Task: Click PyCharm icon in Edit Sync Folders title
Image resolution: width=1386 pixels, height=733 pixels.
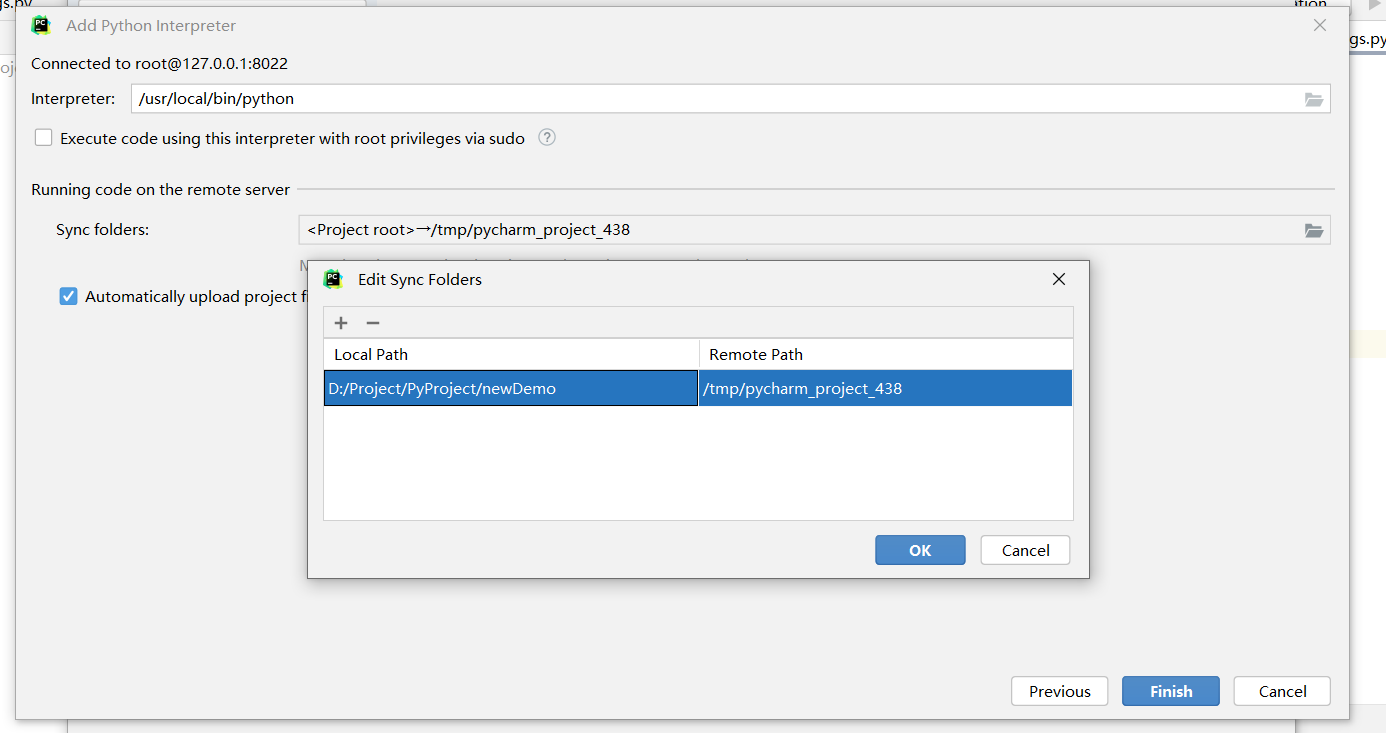Action: [x=334, y=279]
